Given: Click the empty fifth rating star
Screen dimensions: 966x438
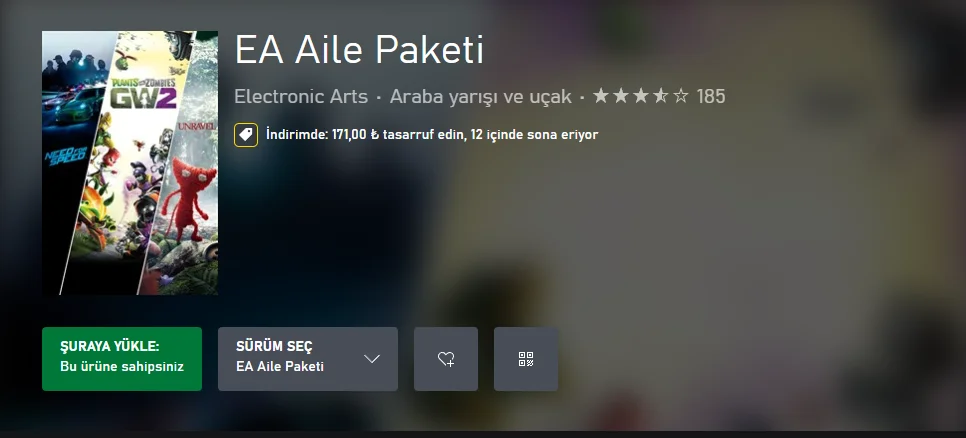Looking at the screenshot, I should tap(680, 96).
